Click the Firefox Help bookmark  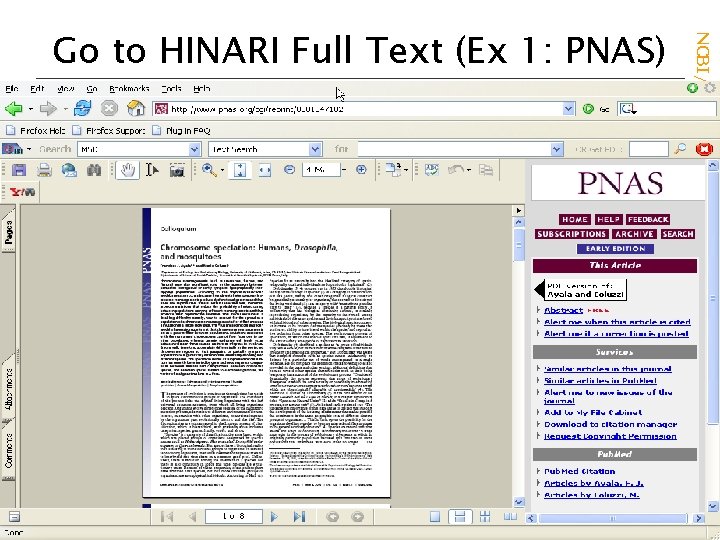click(x=36, y=131)
